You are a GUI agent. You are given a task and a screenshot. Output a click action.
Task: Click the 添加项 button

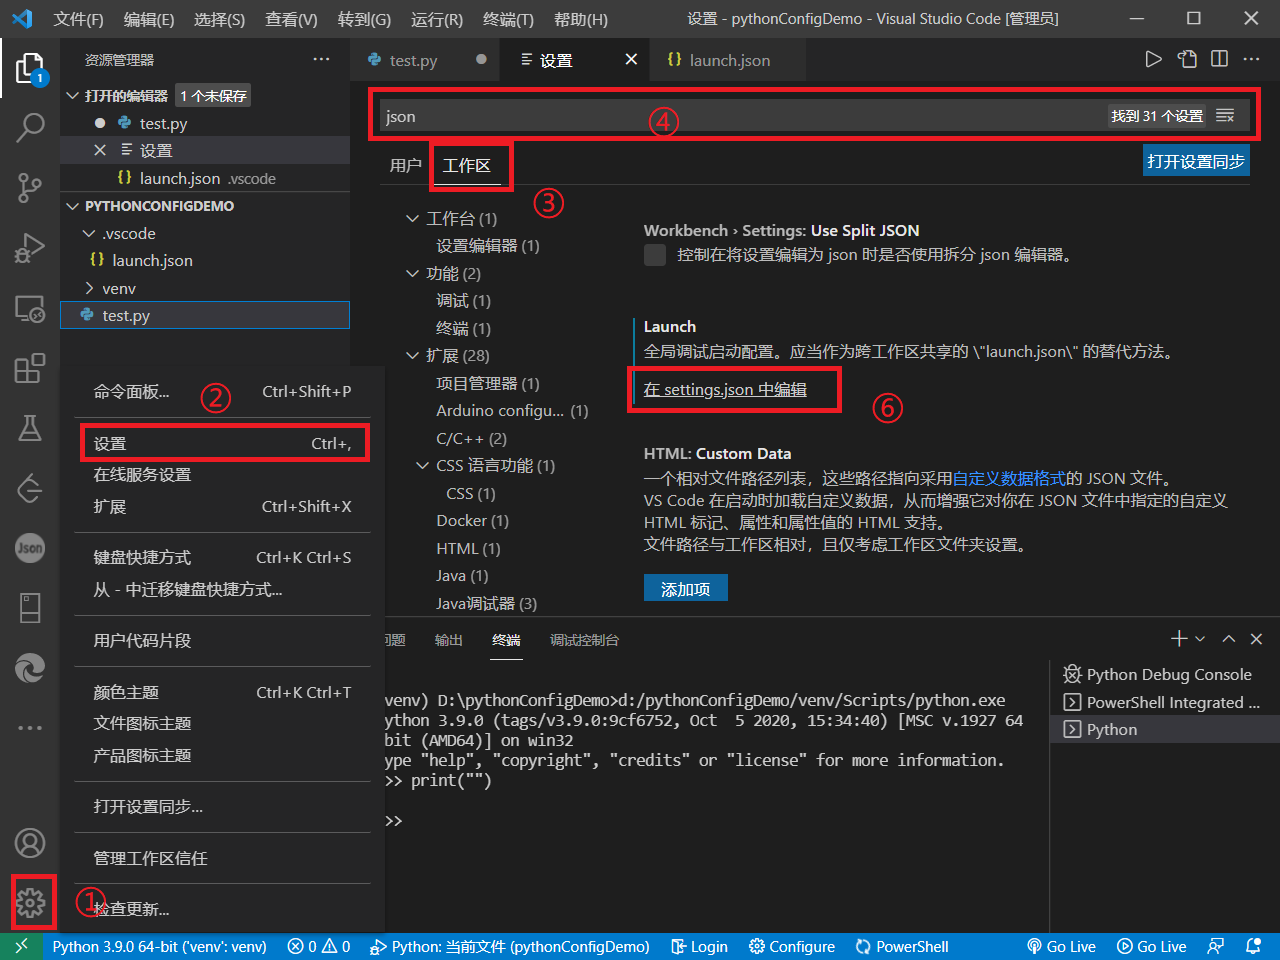click(685, 589)
